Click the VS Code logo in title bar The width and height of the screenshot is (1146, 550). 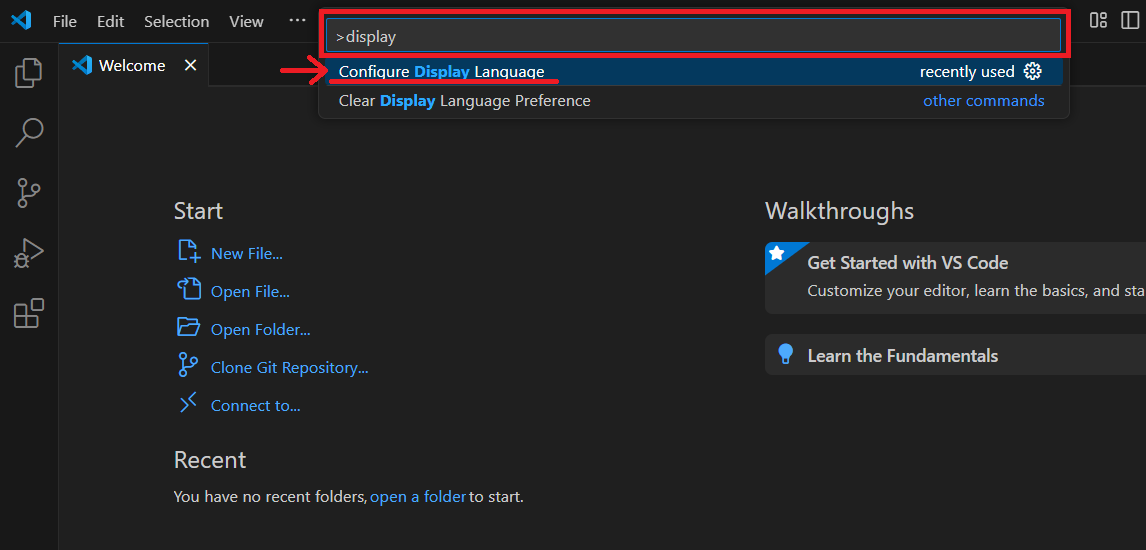point(21,21)
